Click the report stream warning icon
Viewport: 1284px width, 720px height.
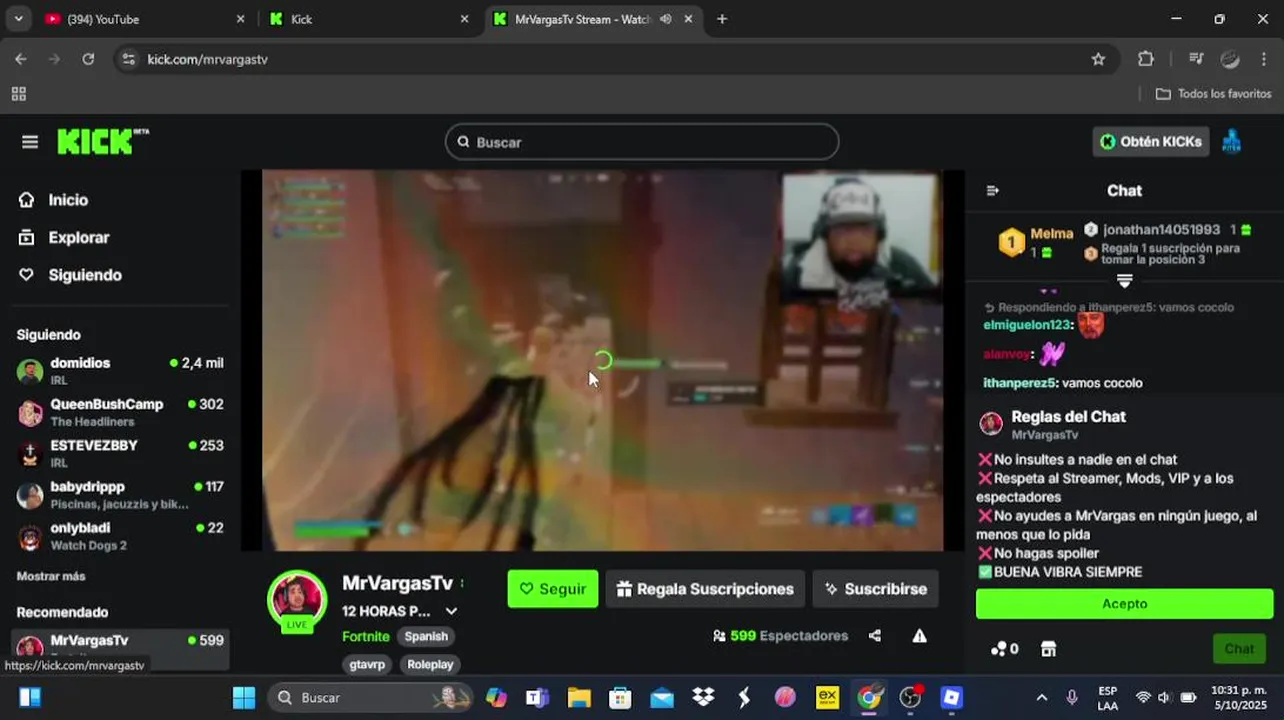pyautogui.click(x=919, y=636)
